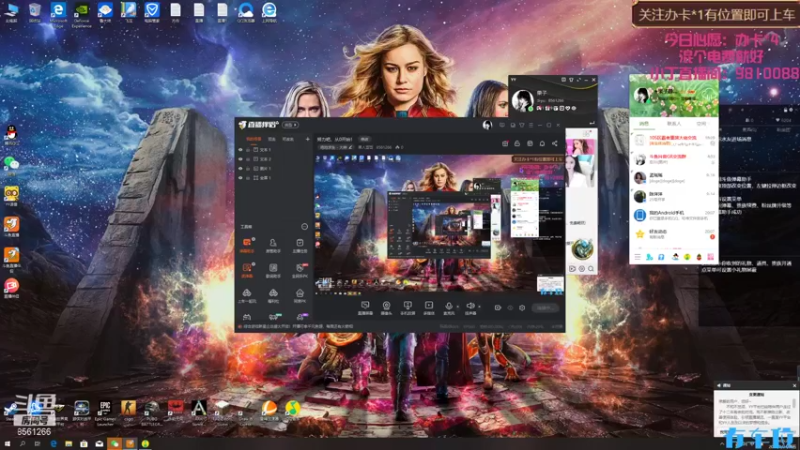Open the first orange toolbox tool
Image resolution: width=800 pixels, height=450 pixels.
(247, 245)
